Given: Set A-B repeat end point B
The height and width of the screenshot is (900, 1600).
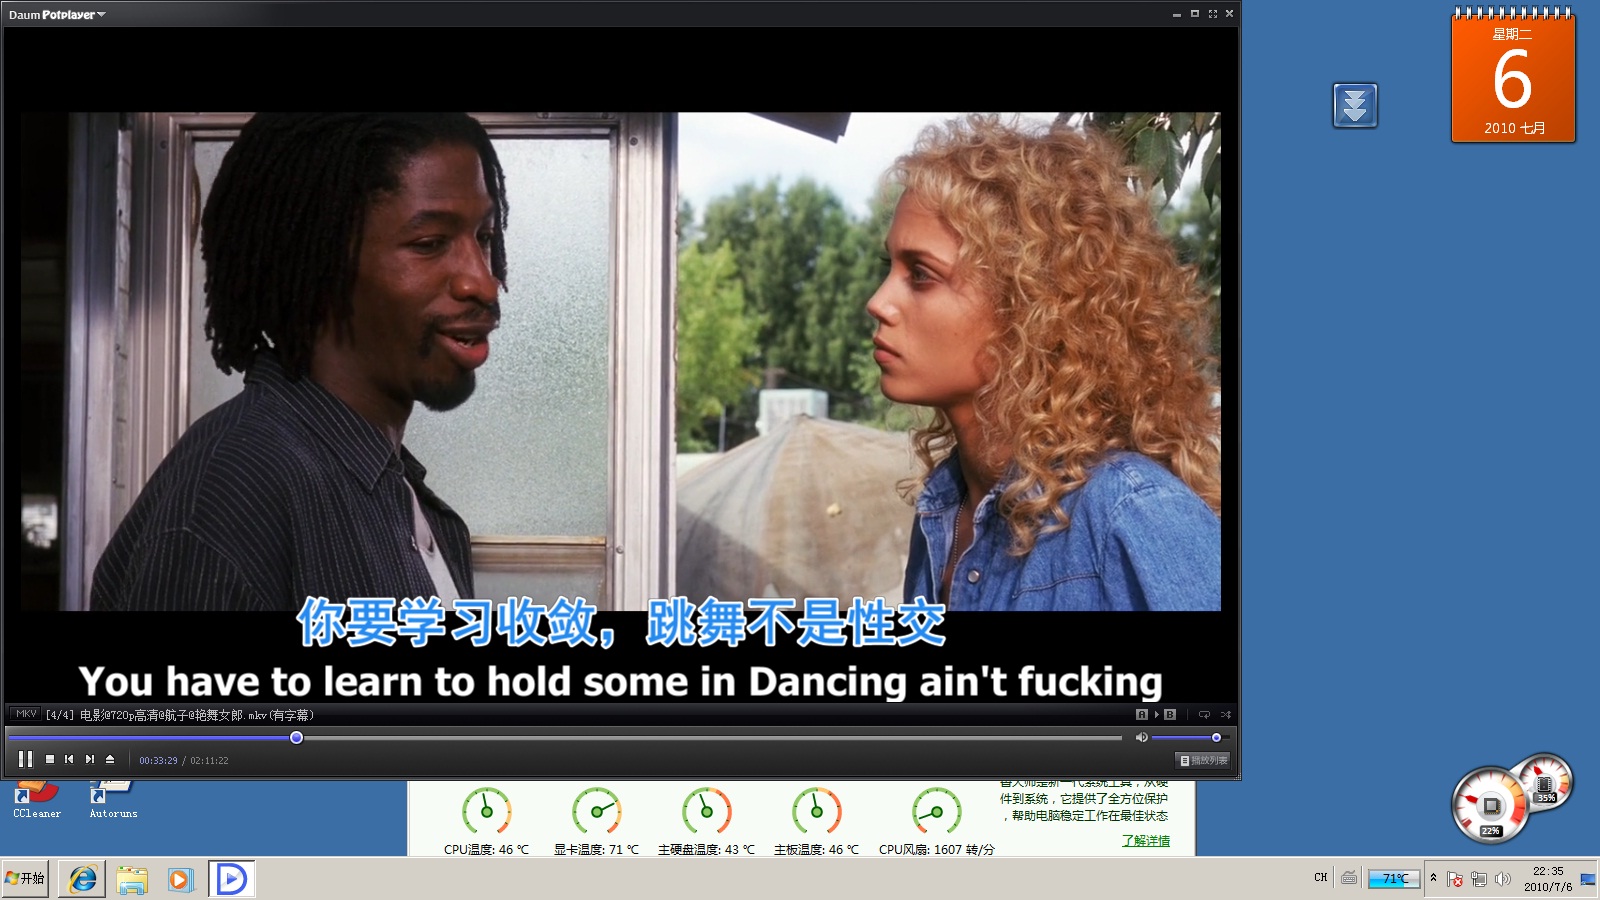Looking at the screenshot, I should click(1170, 715).
